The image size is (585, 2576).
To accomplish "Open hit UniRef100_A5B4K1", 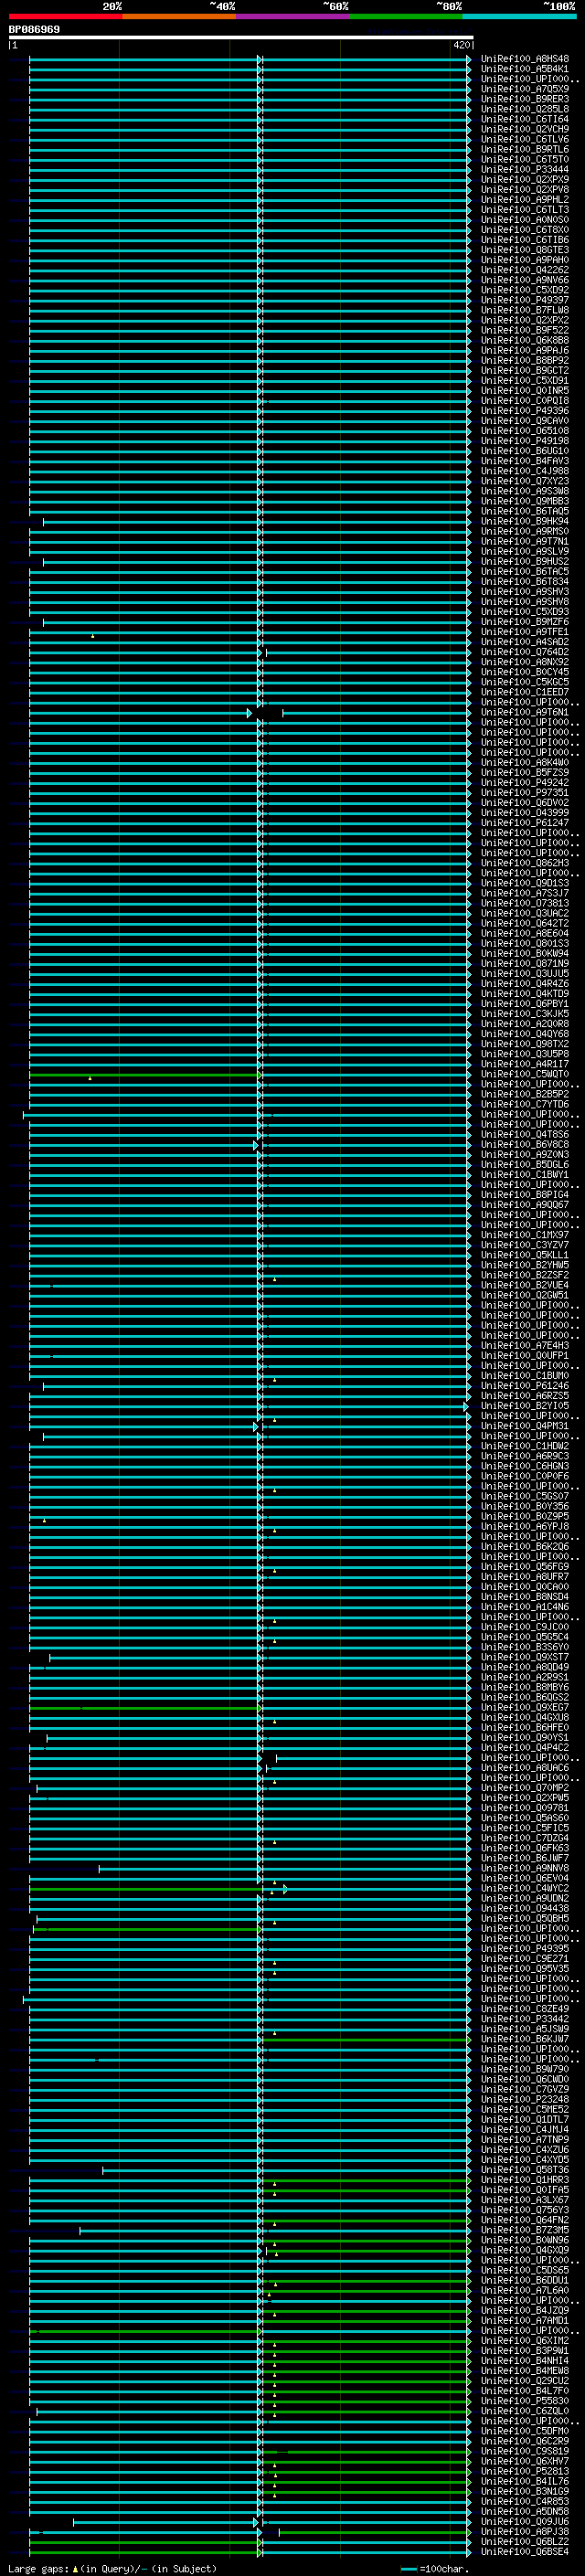I will coord(525,69).
